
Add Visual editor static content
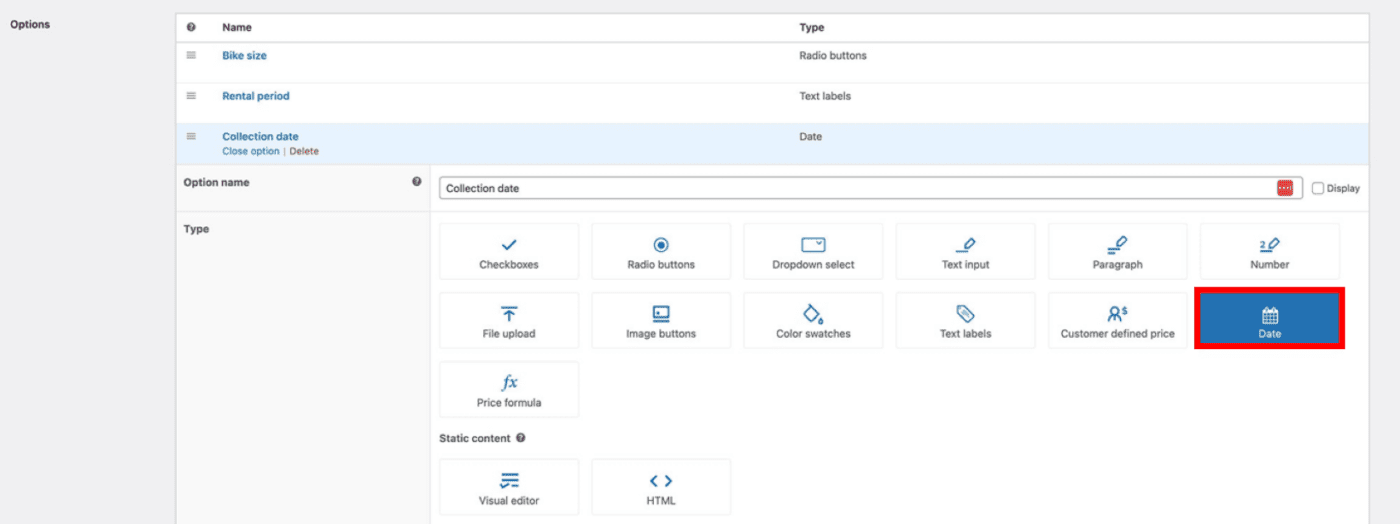(x=508, y=487)
